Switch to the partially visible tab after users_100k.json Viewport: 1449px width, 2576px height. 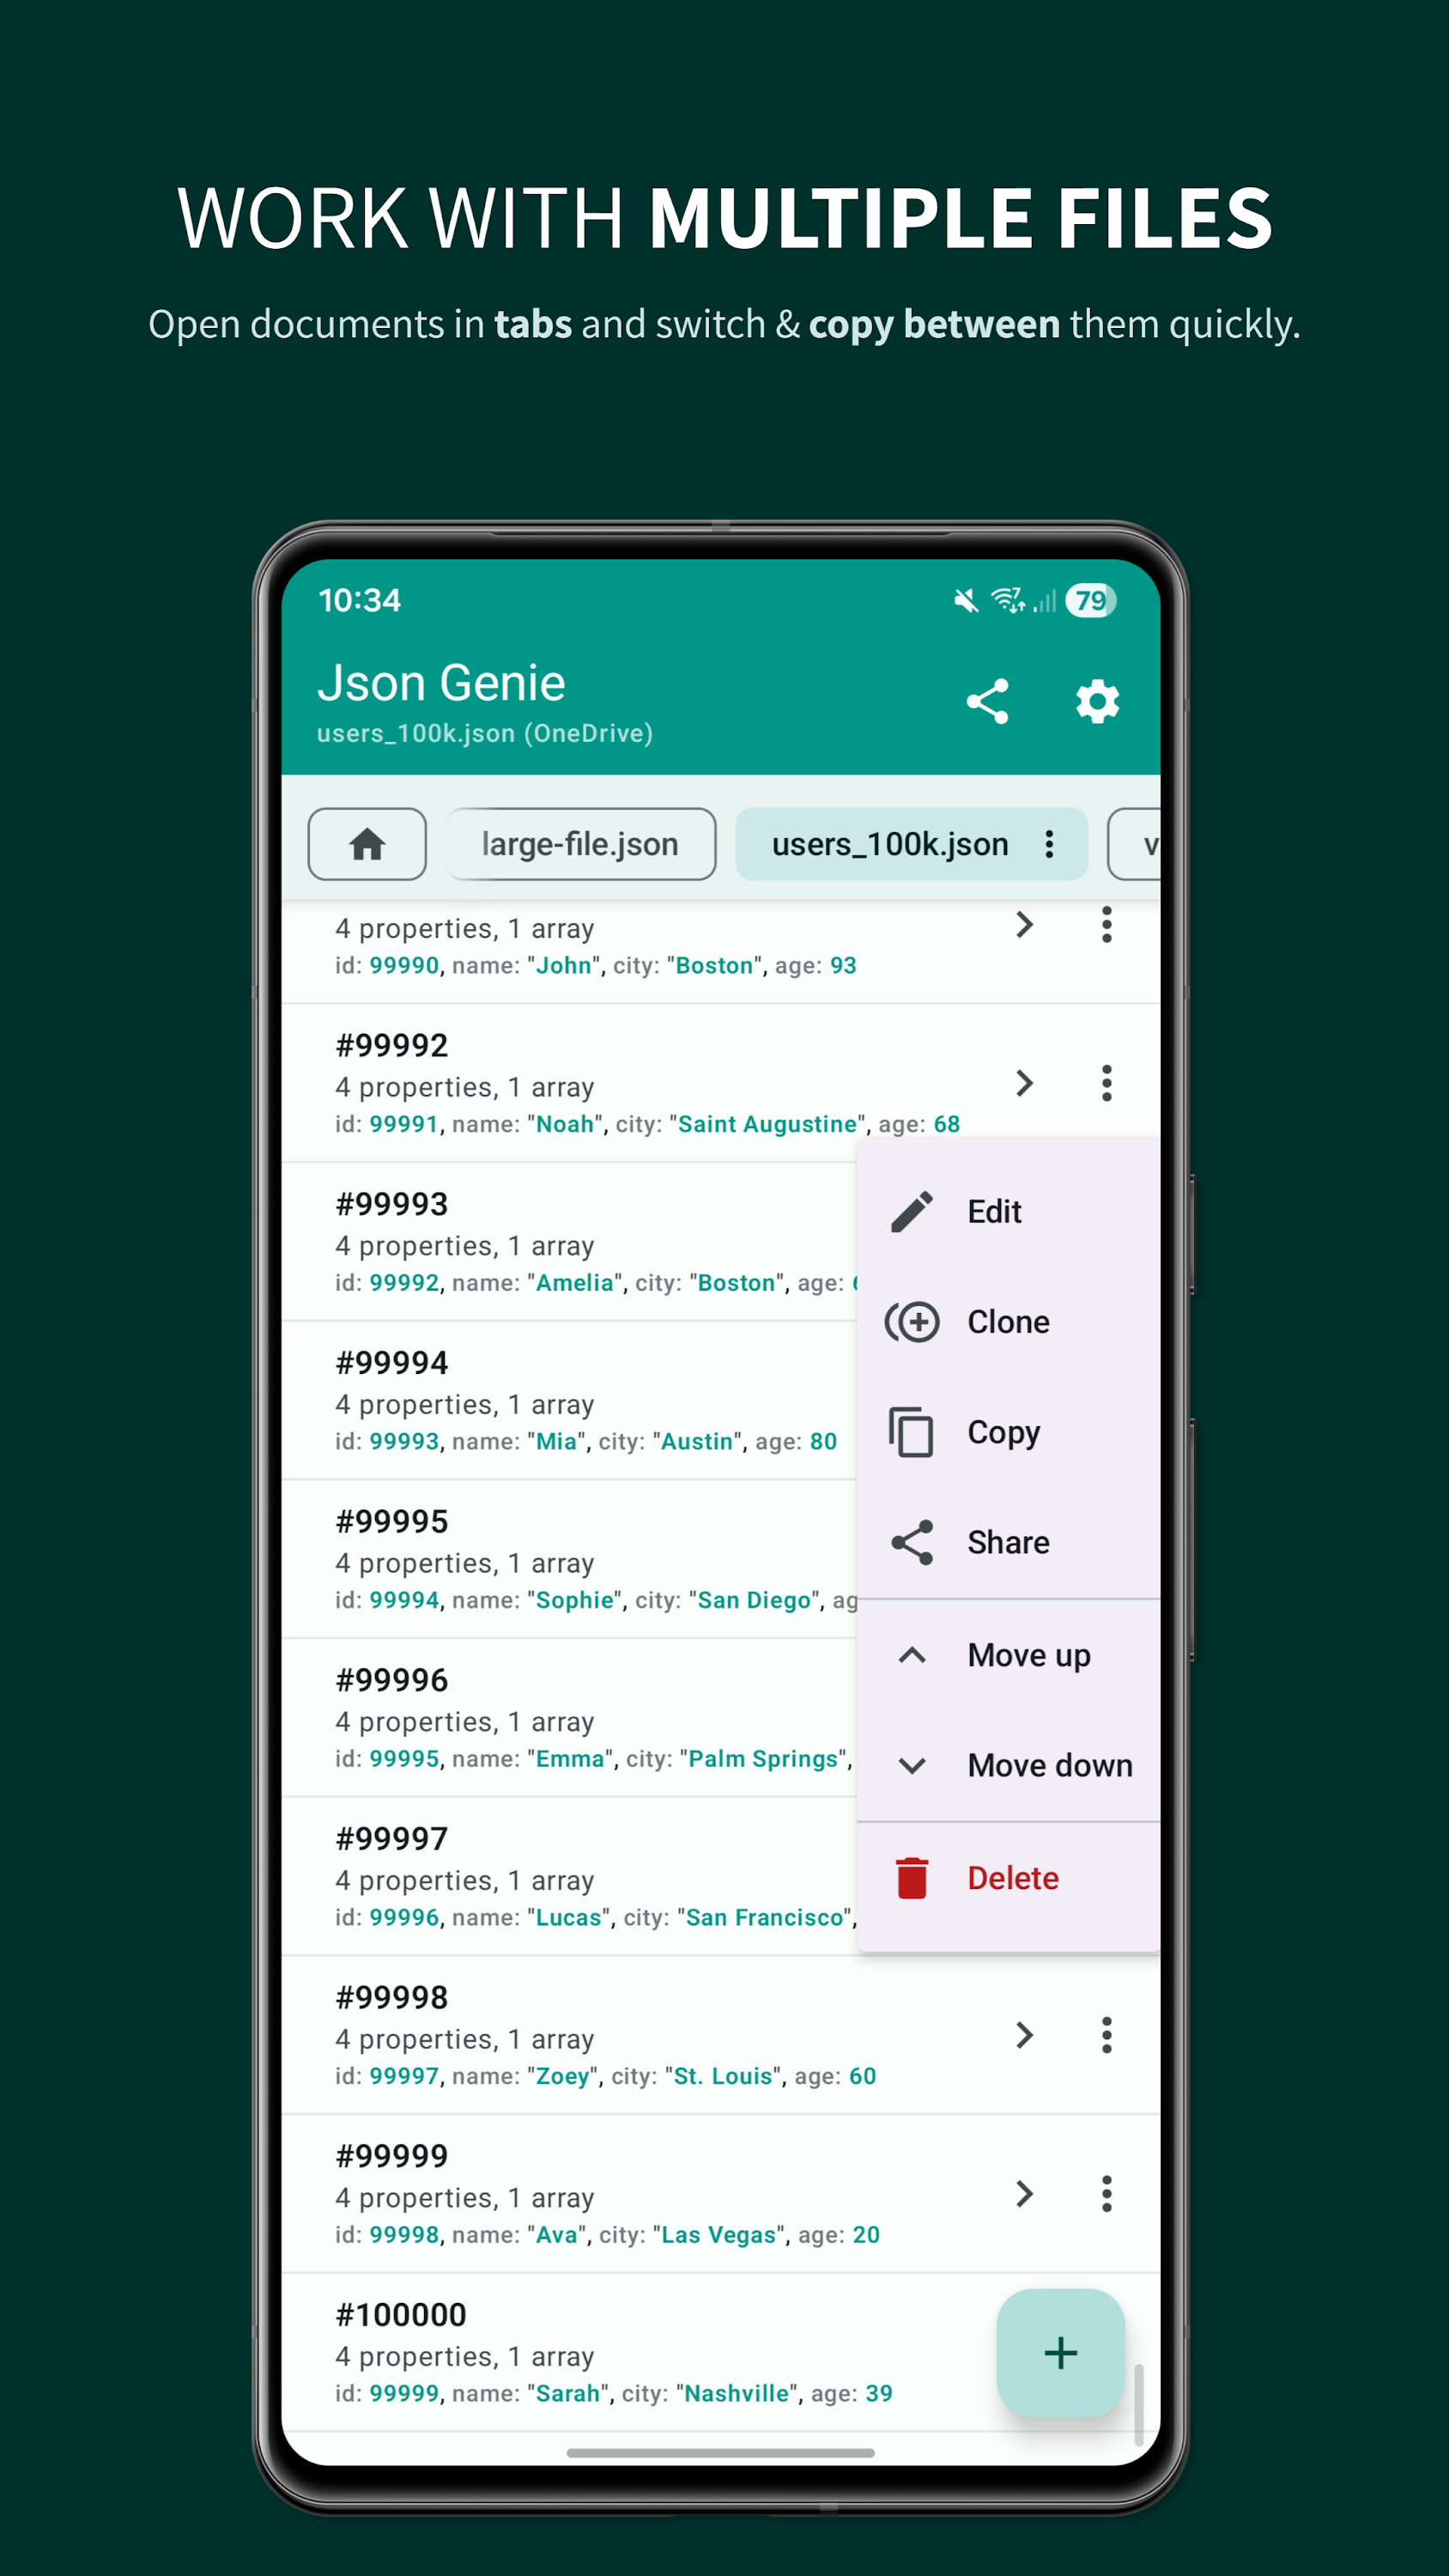coord(1134,844)
